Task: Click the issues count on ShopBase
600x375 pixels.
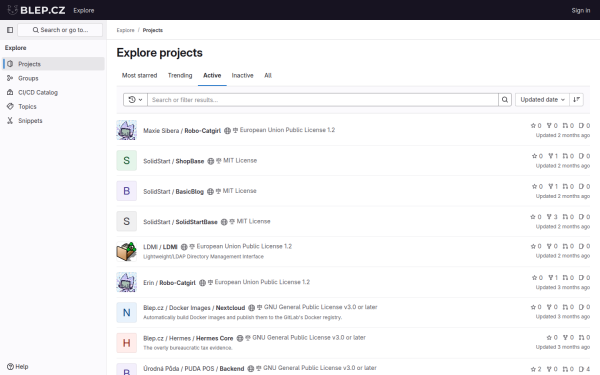Action: pyautogui.click(x=584, y=156)
